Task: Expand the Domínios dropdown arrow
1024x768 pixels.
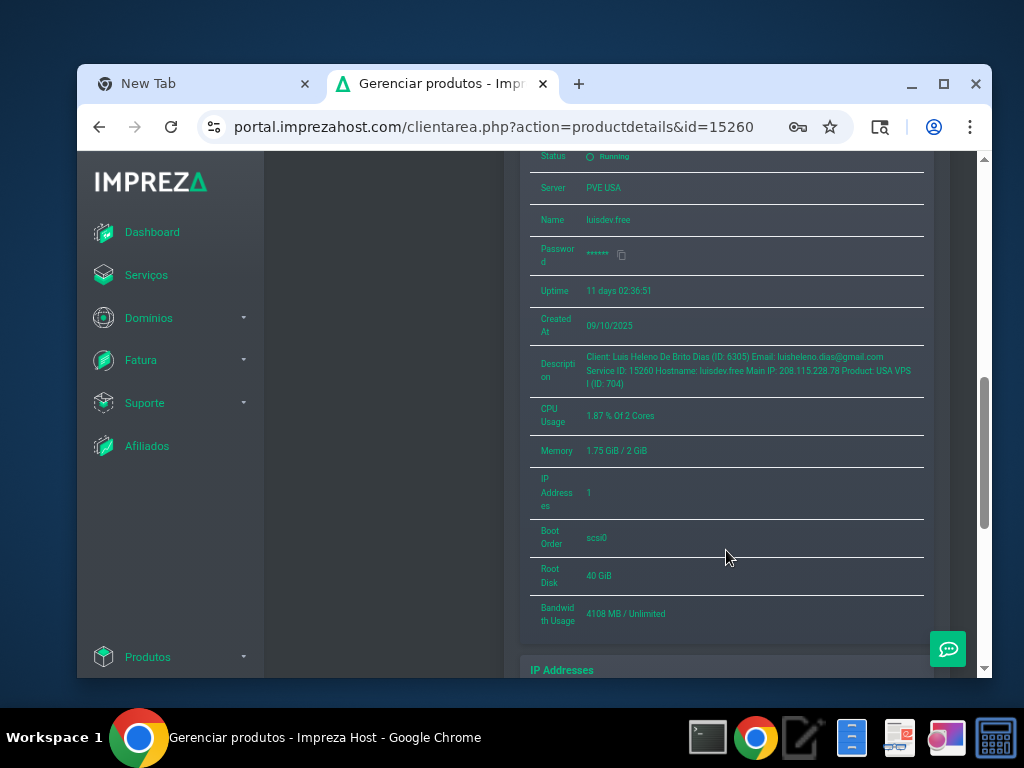Action: [244, 318]
